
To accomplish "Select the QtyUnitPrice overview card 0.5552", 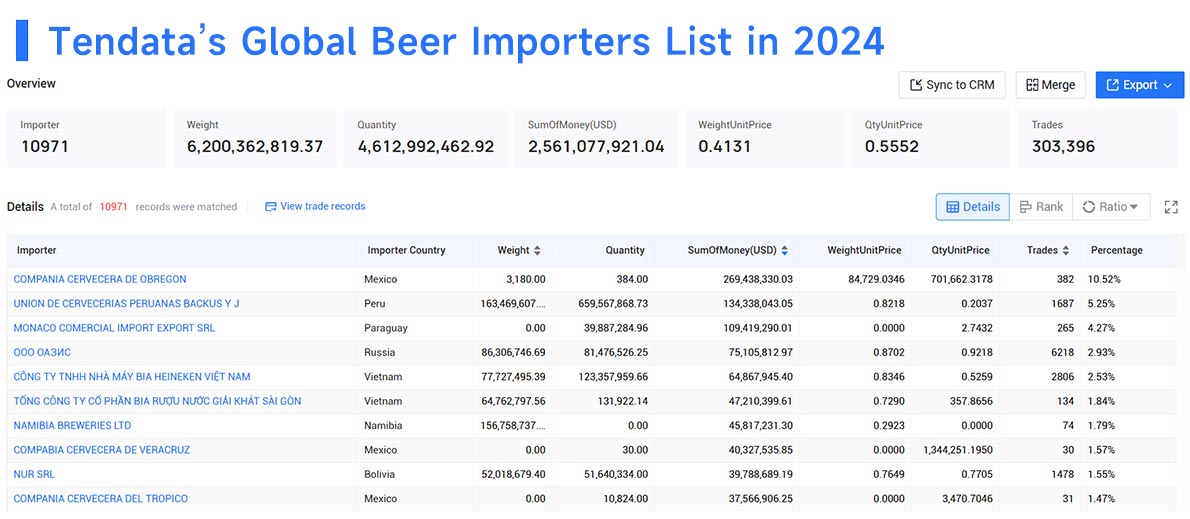I will 930,138.
